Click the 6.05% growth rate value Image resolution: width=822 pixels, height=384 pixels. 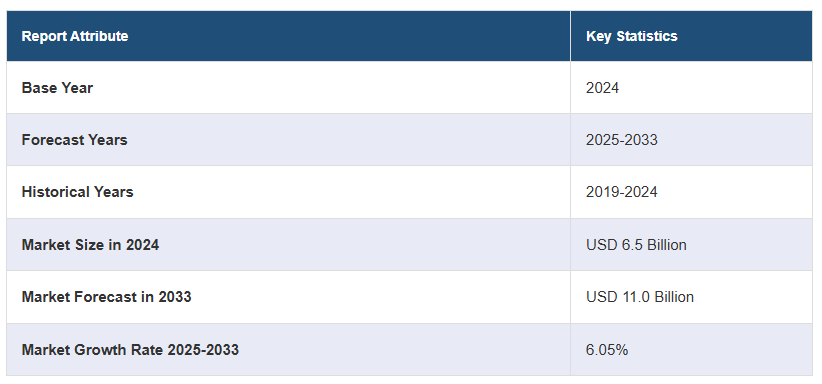(x=607, y=349)
